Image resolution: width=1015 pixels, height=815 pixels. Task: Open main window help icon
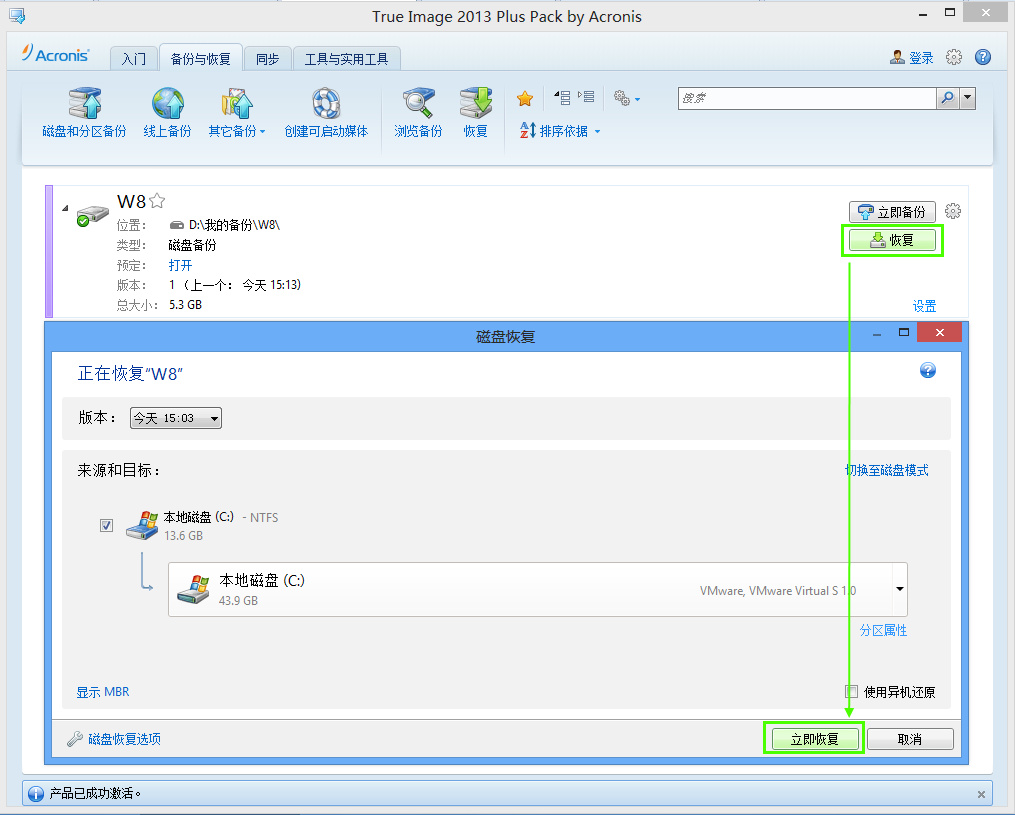click(983, 57)
